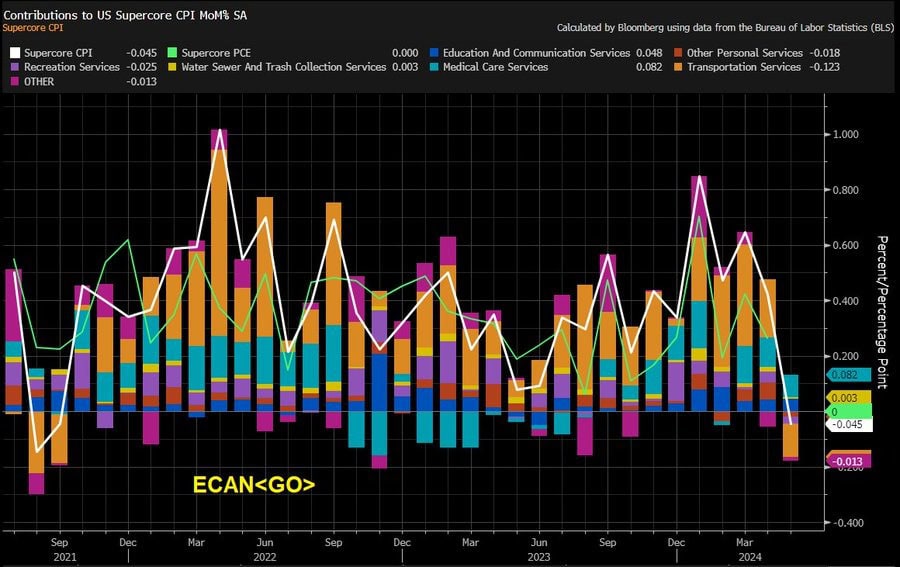Click the green Supercore PCE legend swatch
900x567 pixels.
(x=172, y=53)
